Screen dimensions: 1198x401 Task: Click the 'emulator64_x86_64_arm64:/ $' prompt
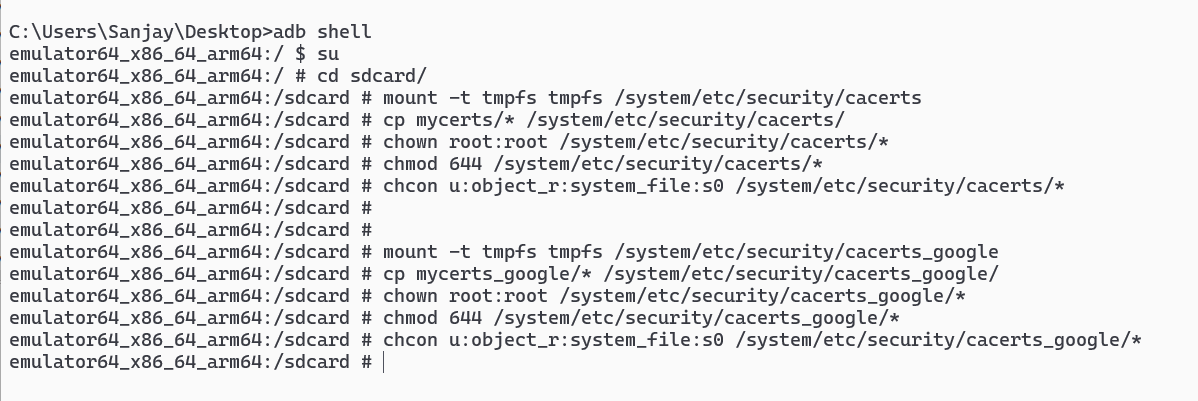click(157, 54)
